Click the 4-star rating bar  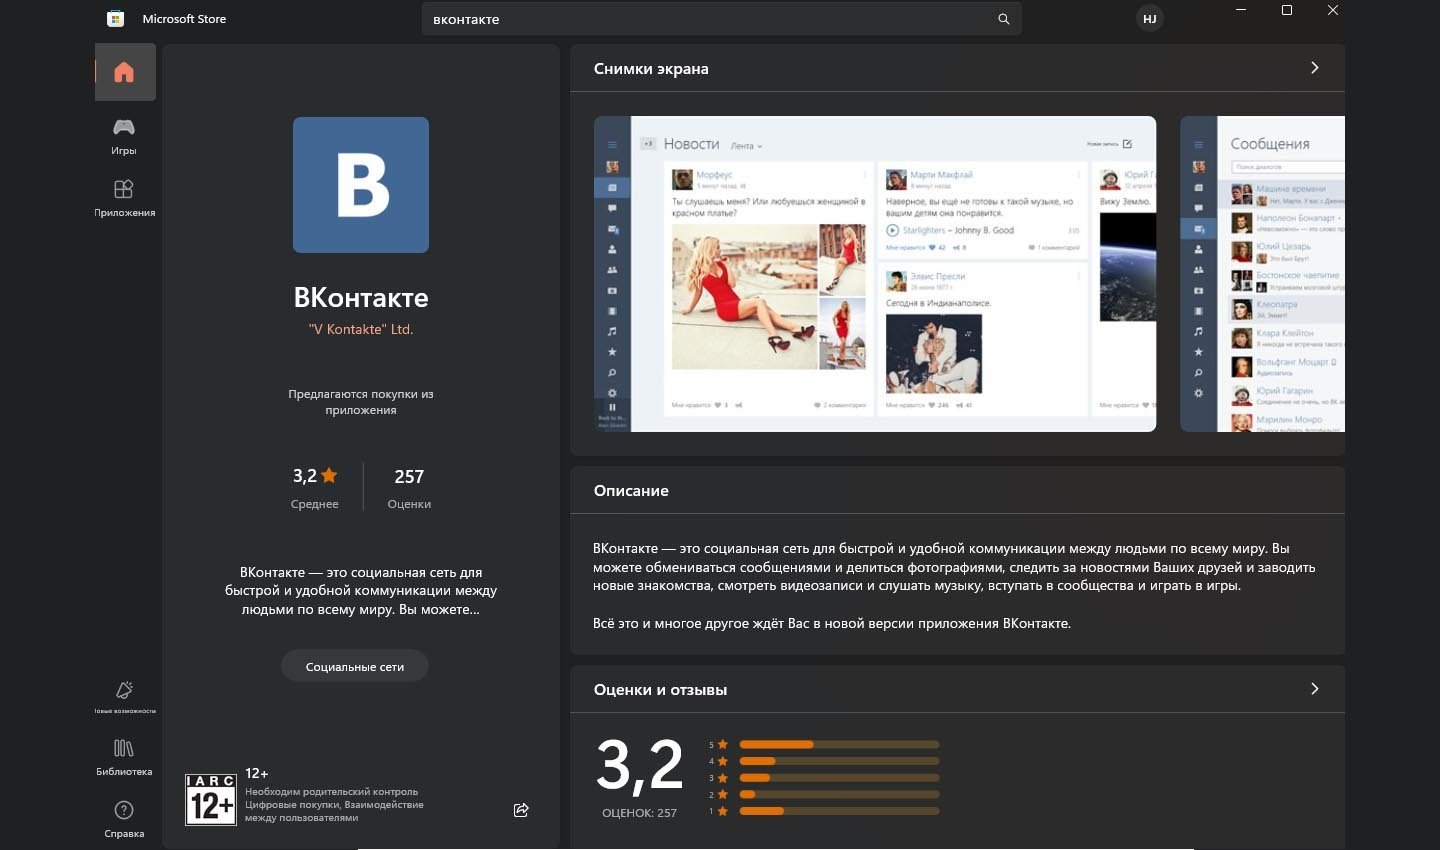(839, 762)
